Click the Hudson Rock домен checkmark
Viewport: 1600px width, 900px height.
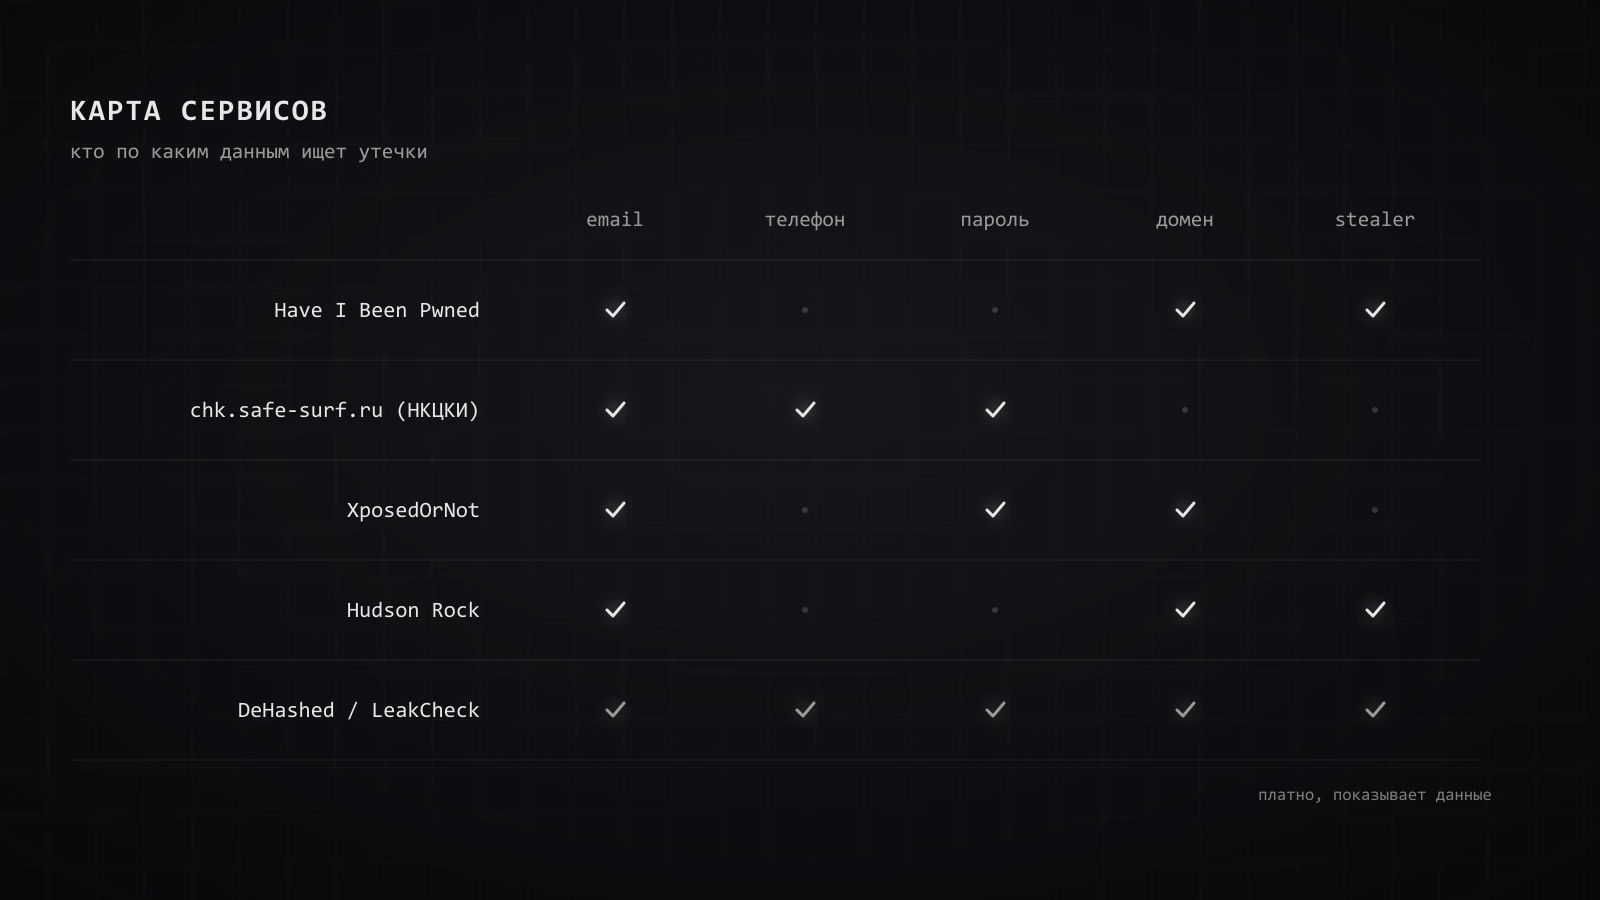click(1185, 610)
